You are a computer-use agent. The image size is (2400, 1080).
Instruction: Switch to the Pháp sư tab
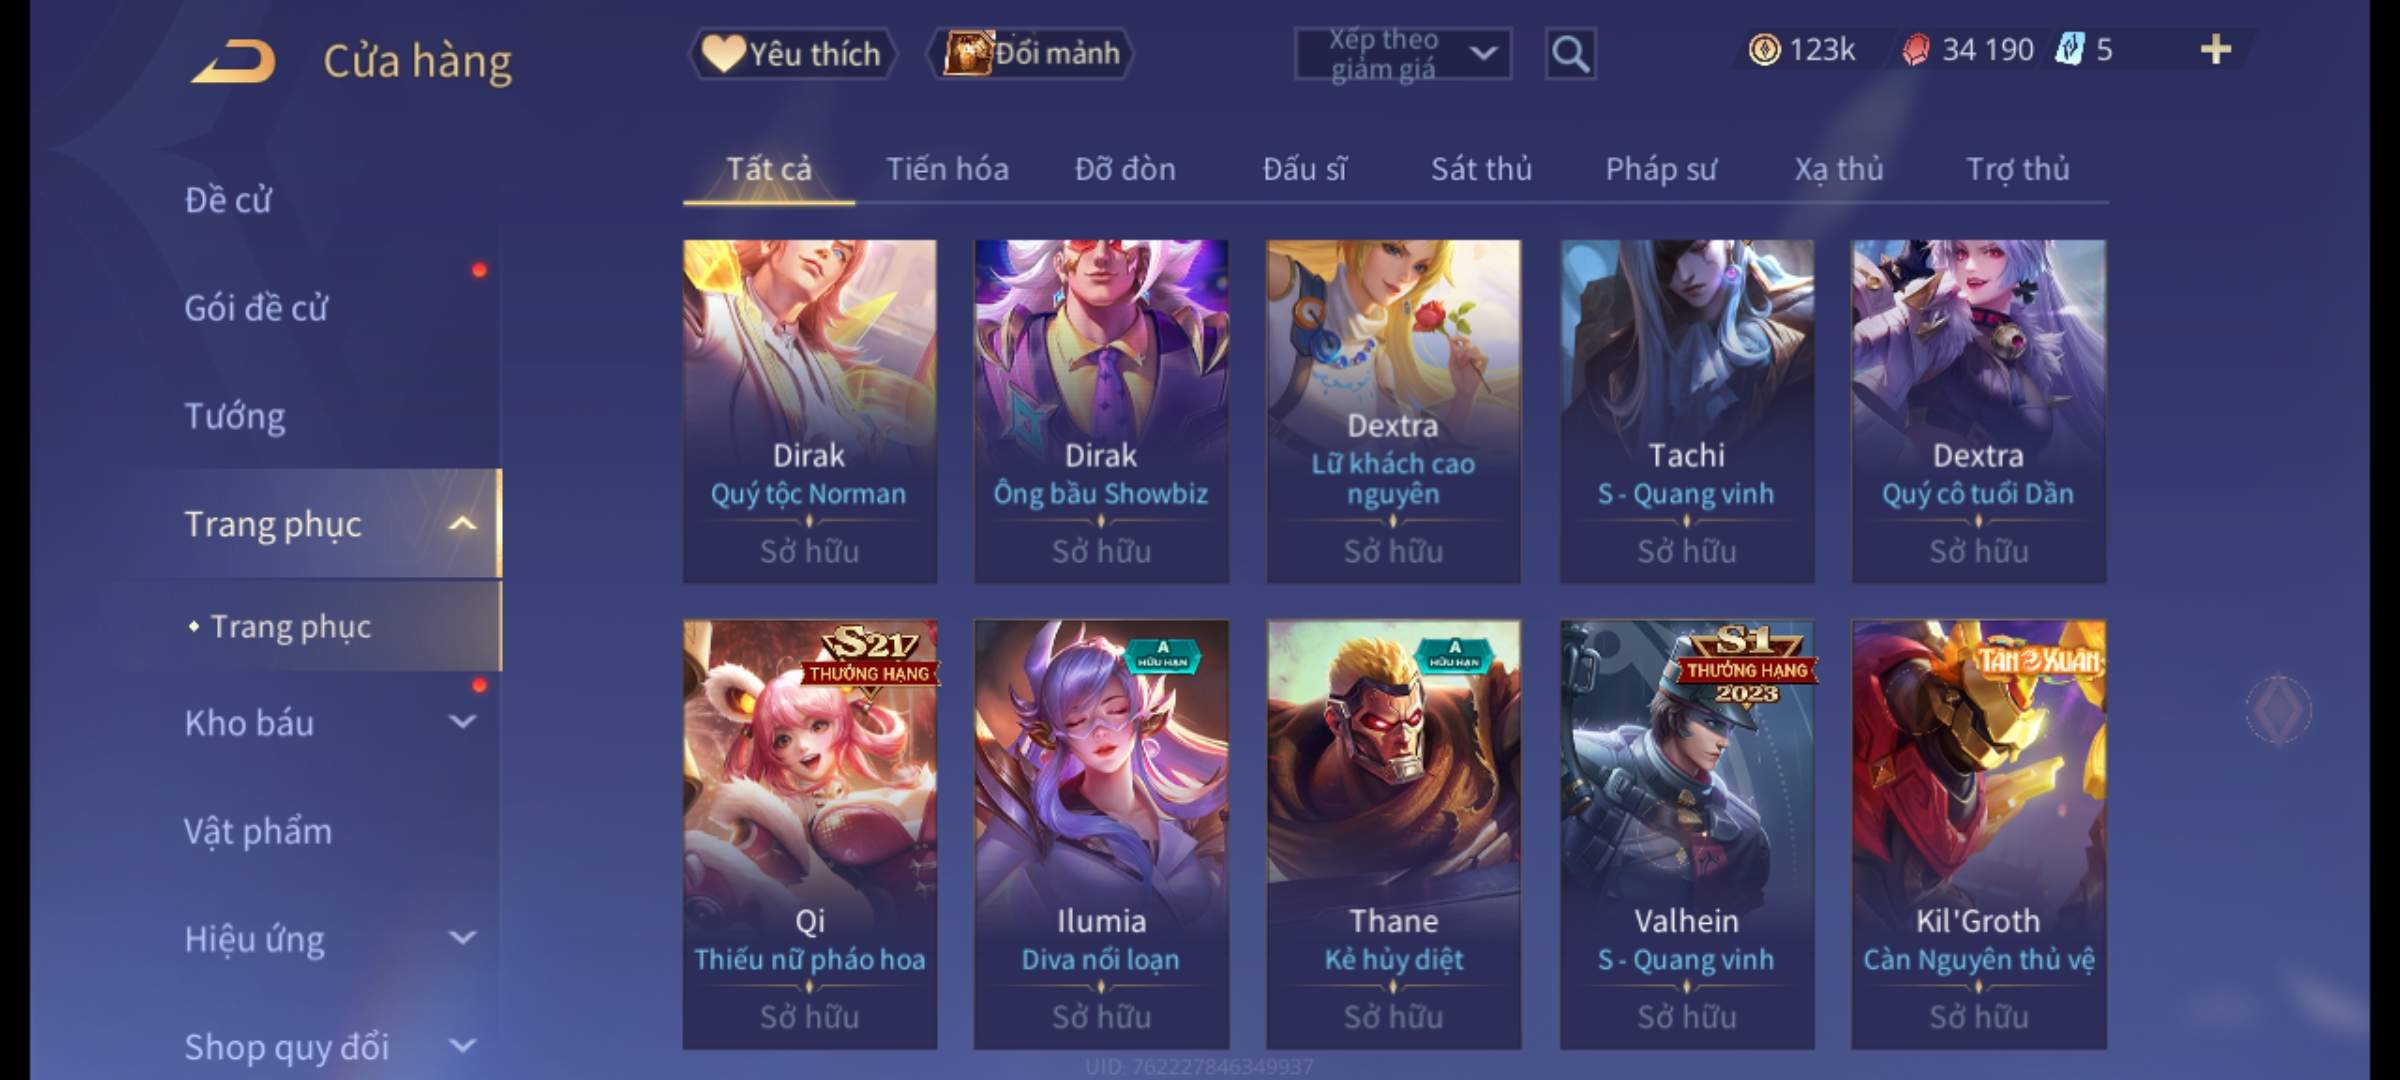tap(1661, 169)
